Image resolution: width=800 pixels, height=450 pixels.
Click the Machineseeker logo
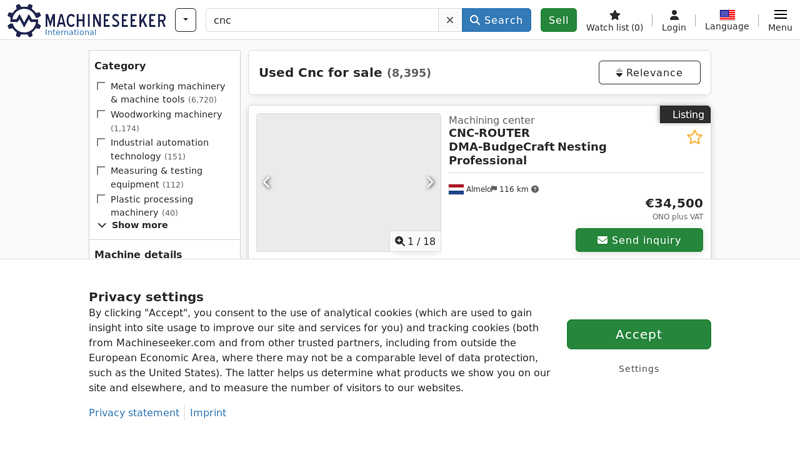[86, 20]
